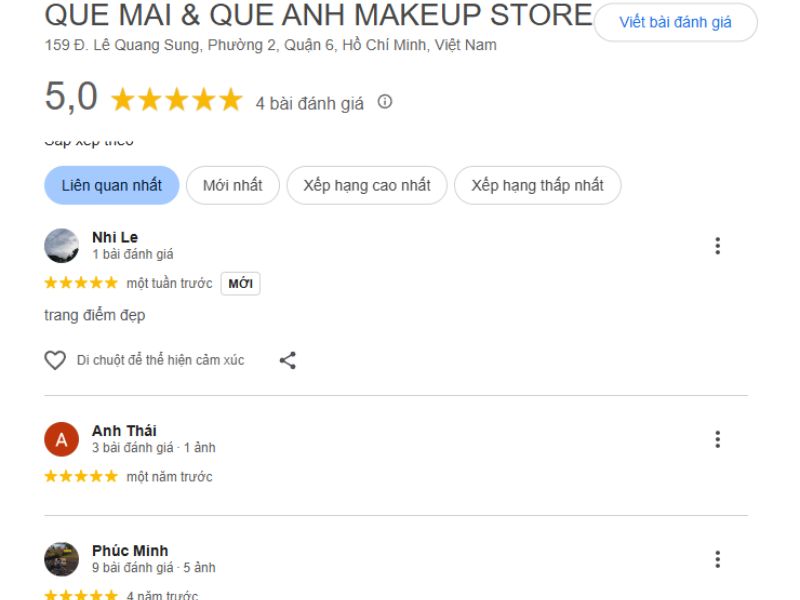Click the 'Viết bài đánh giá' button
Screen dimensions: 800x600
pyautogui.click(x=675, y=22)
